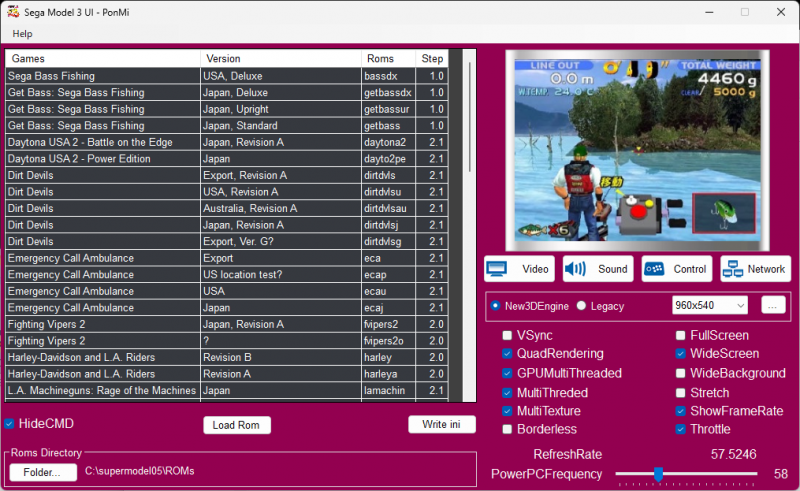The height and width of the screenshot is (491, 800).
Task: Toggle the MultiTexture checkbox
Action: coord(507,411)
